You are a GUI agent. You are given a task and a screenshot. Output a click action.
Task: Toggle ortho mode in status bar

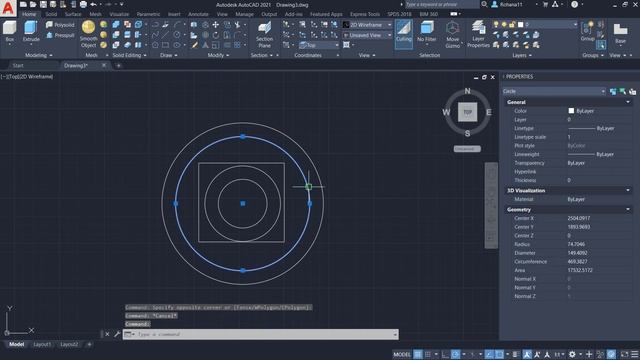[445, 354]
